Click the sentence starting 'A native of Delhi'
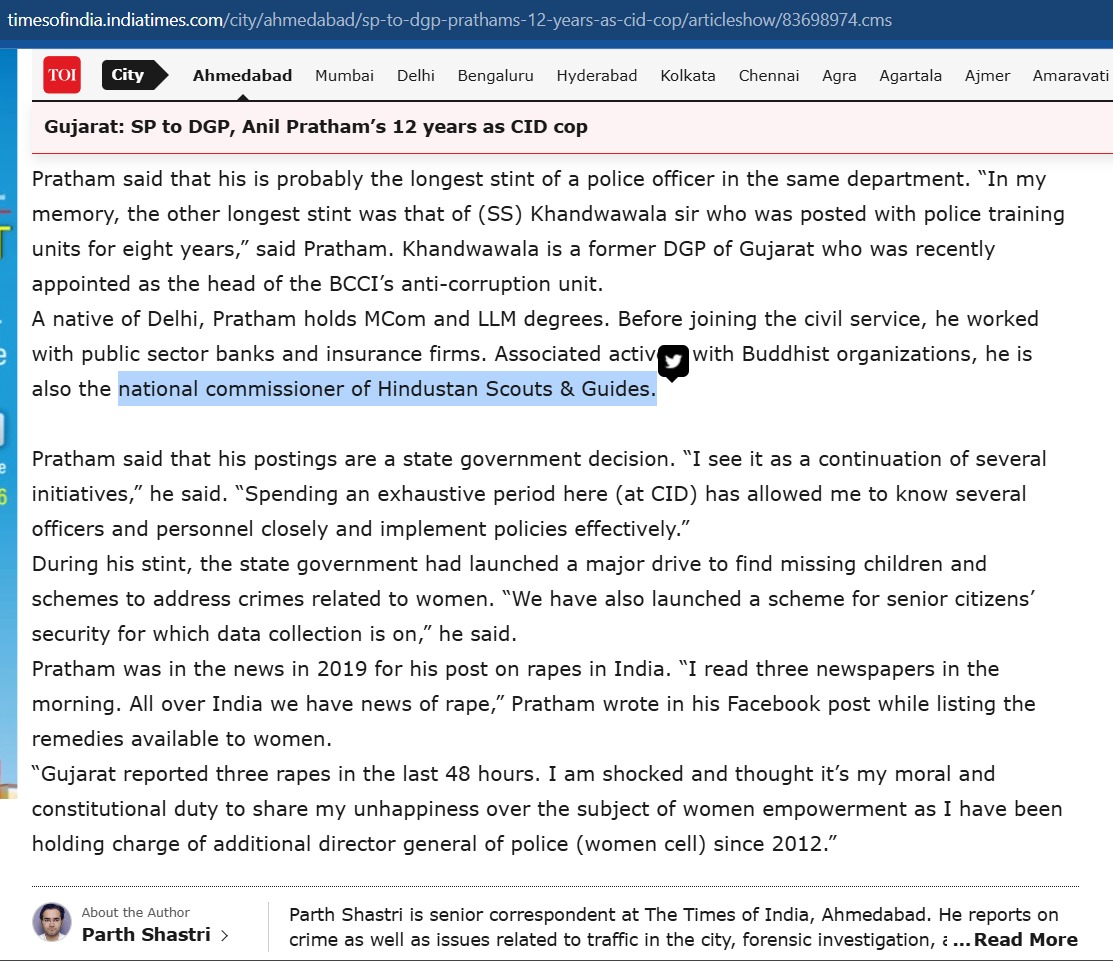Image resolution: width=1113 pixels, height=961 pixels. pos(320,319)
